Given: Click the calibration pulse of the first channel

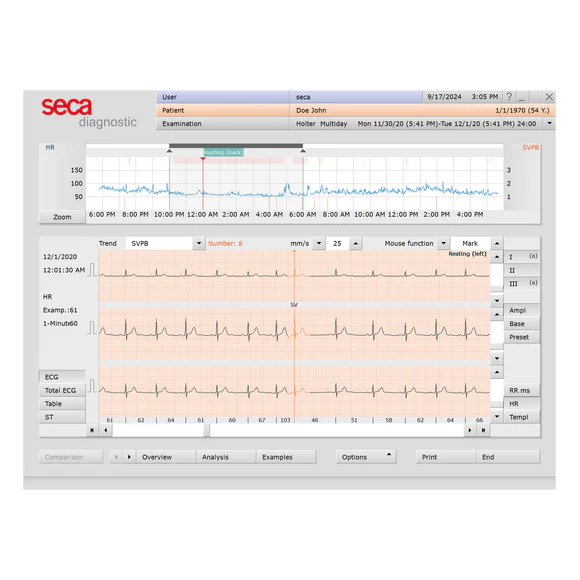Looking at the screenshot, I should click(x=92, y=270).
